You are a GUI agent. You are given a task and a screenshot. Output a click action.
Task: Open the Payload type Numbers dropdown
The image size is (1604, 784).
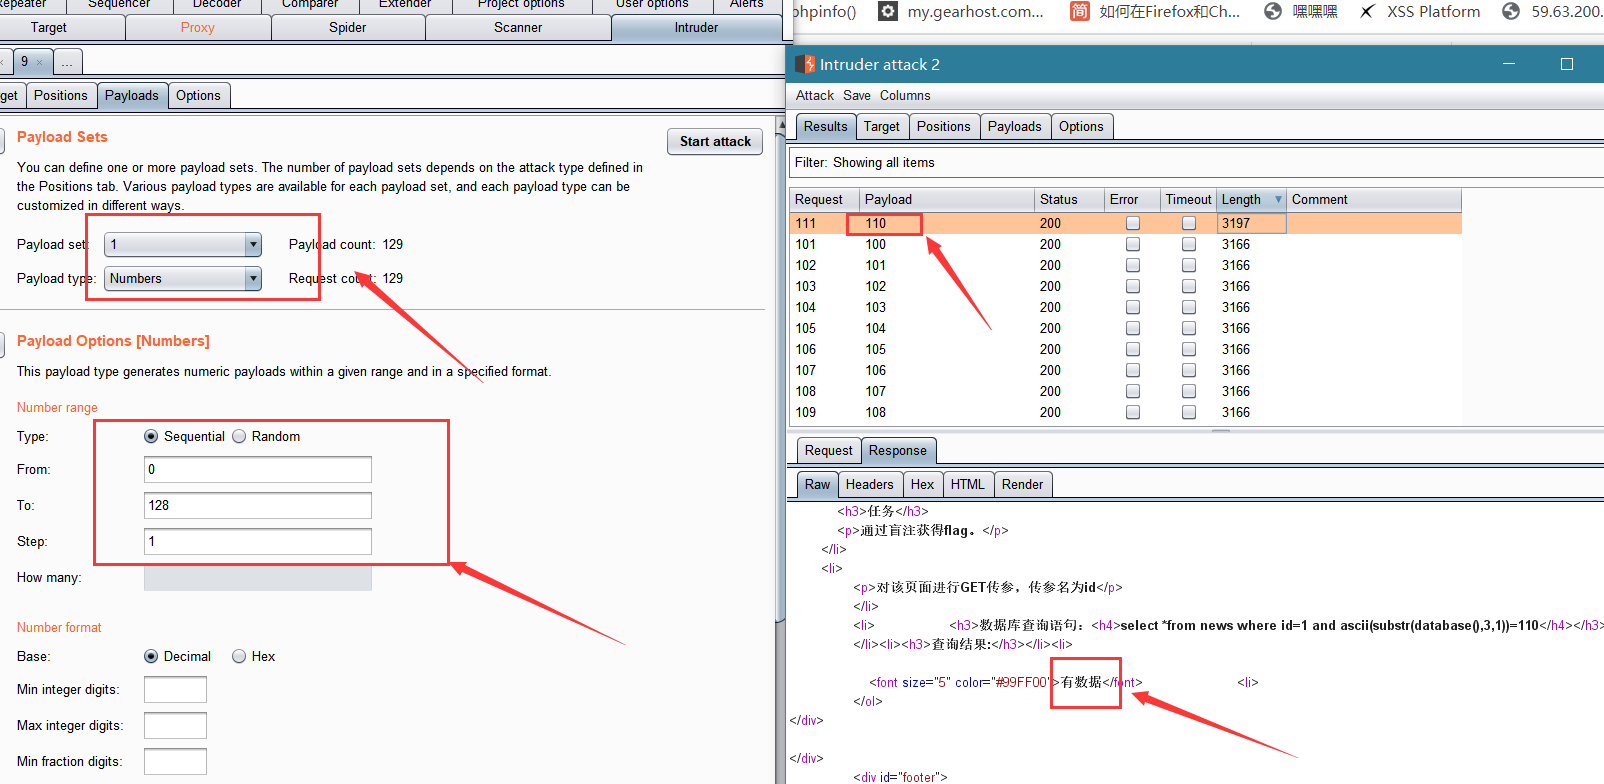click(183, 278)
